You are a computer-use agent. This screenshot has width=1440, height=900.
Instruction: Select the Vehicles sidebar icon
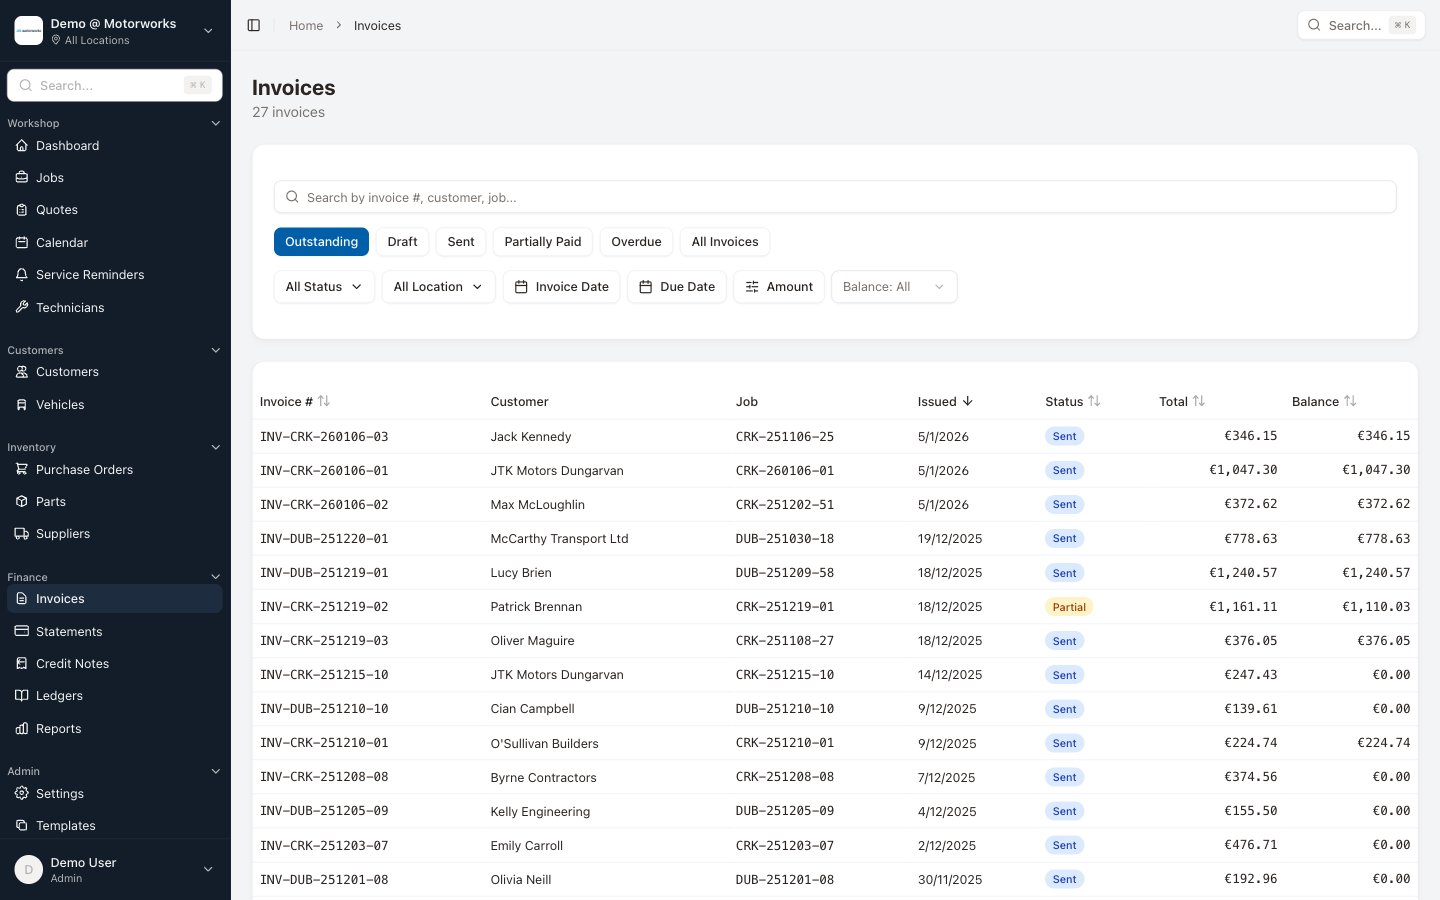point(21,404)
